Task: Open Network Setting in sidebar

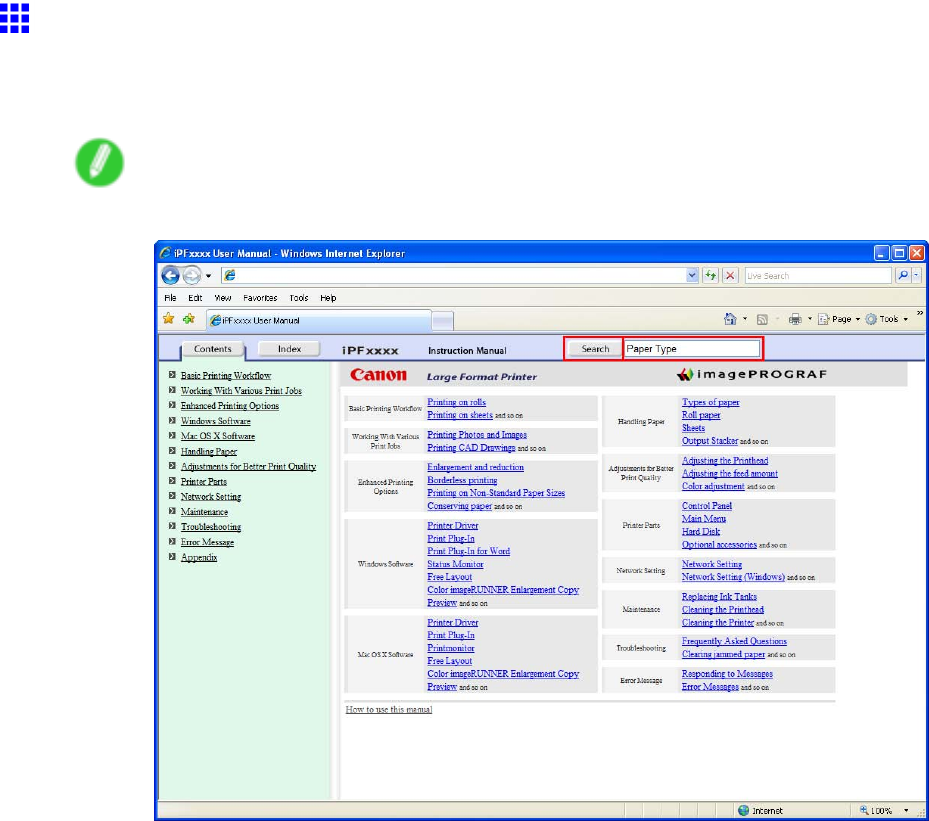Action: pyautogui.click(x=211, y=497)
